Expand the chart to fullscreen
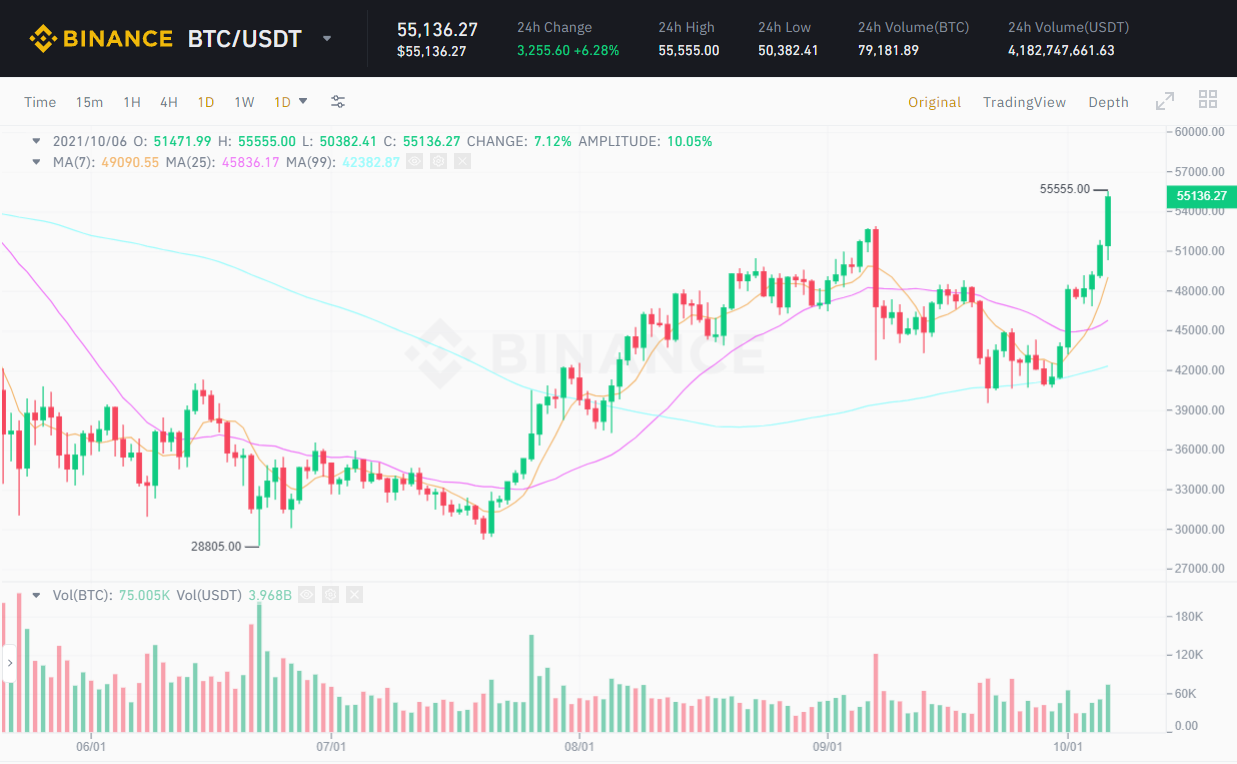The image size is (1237, 764). point(1165,101)
